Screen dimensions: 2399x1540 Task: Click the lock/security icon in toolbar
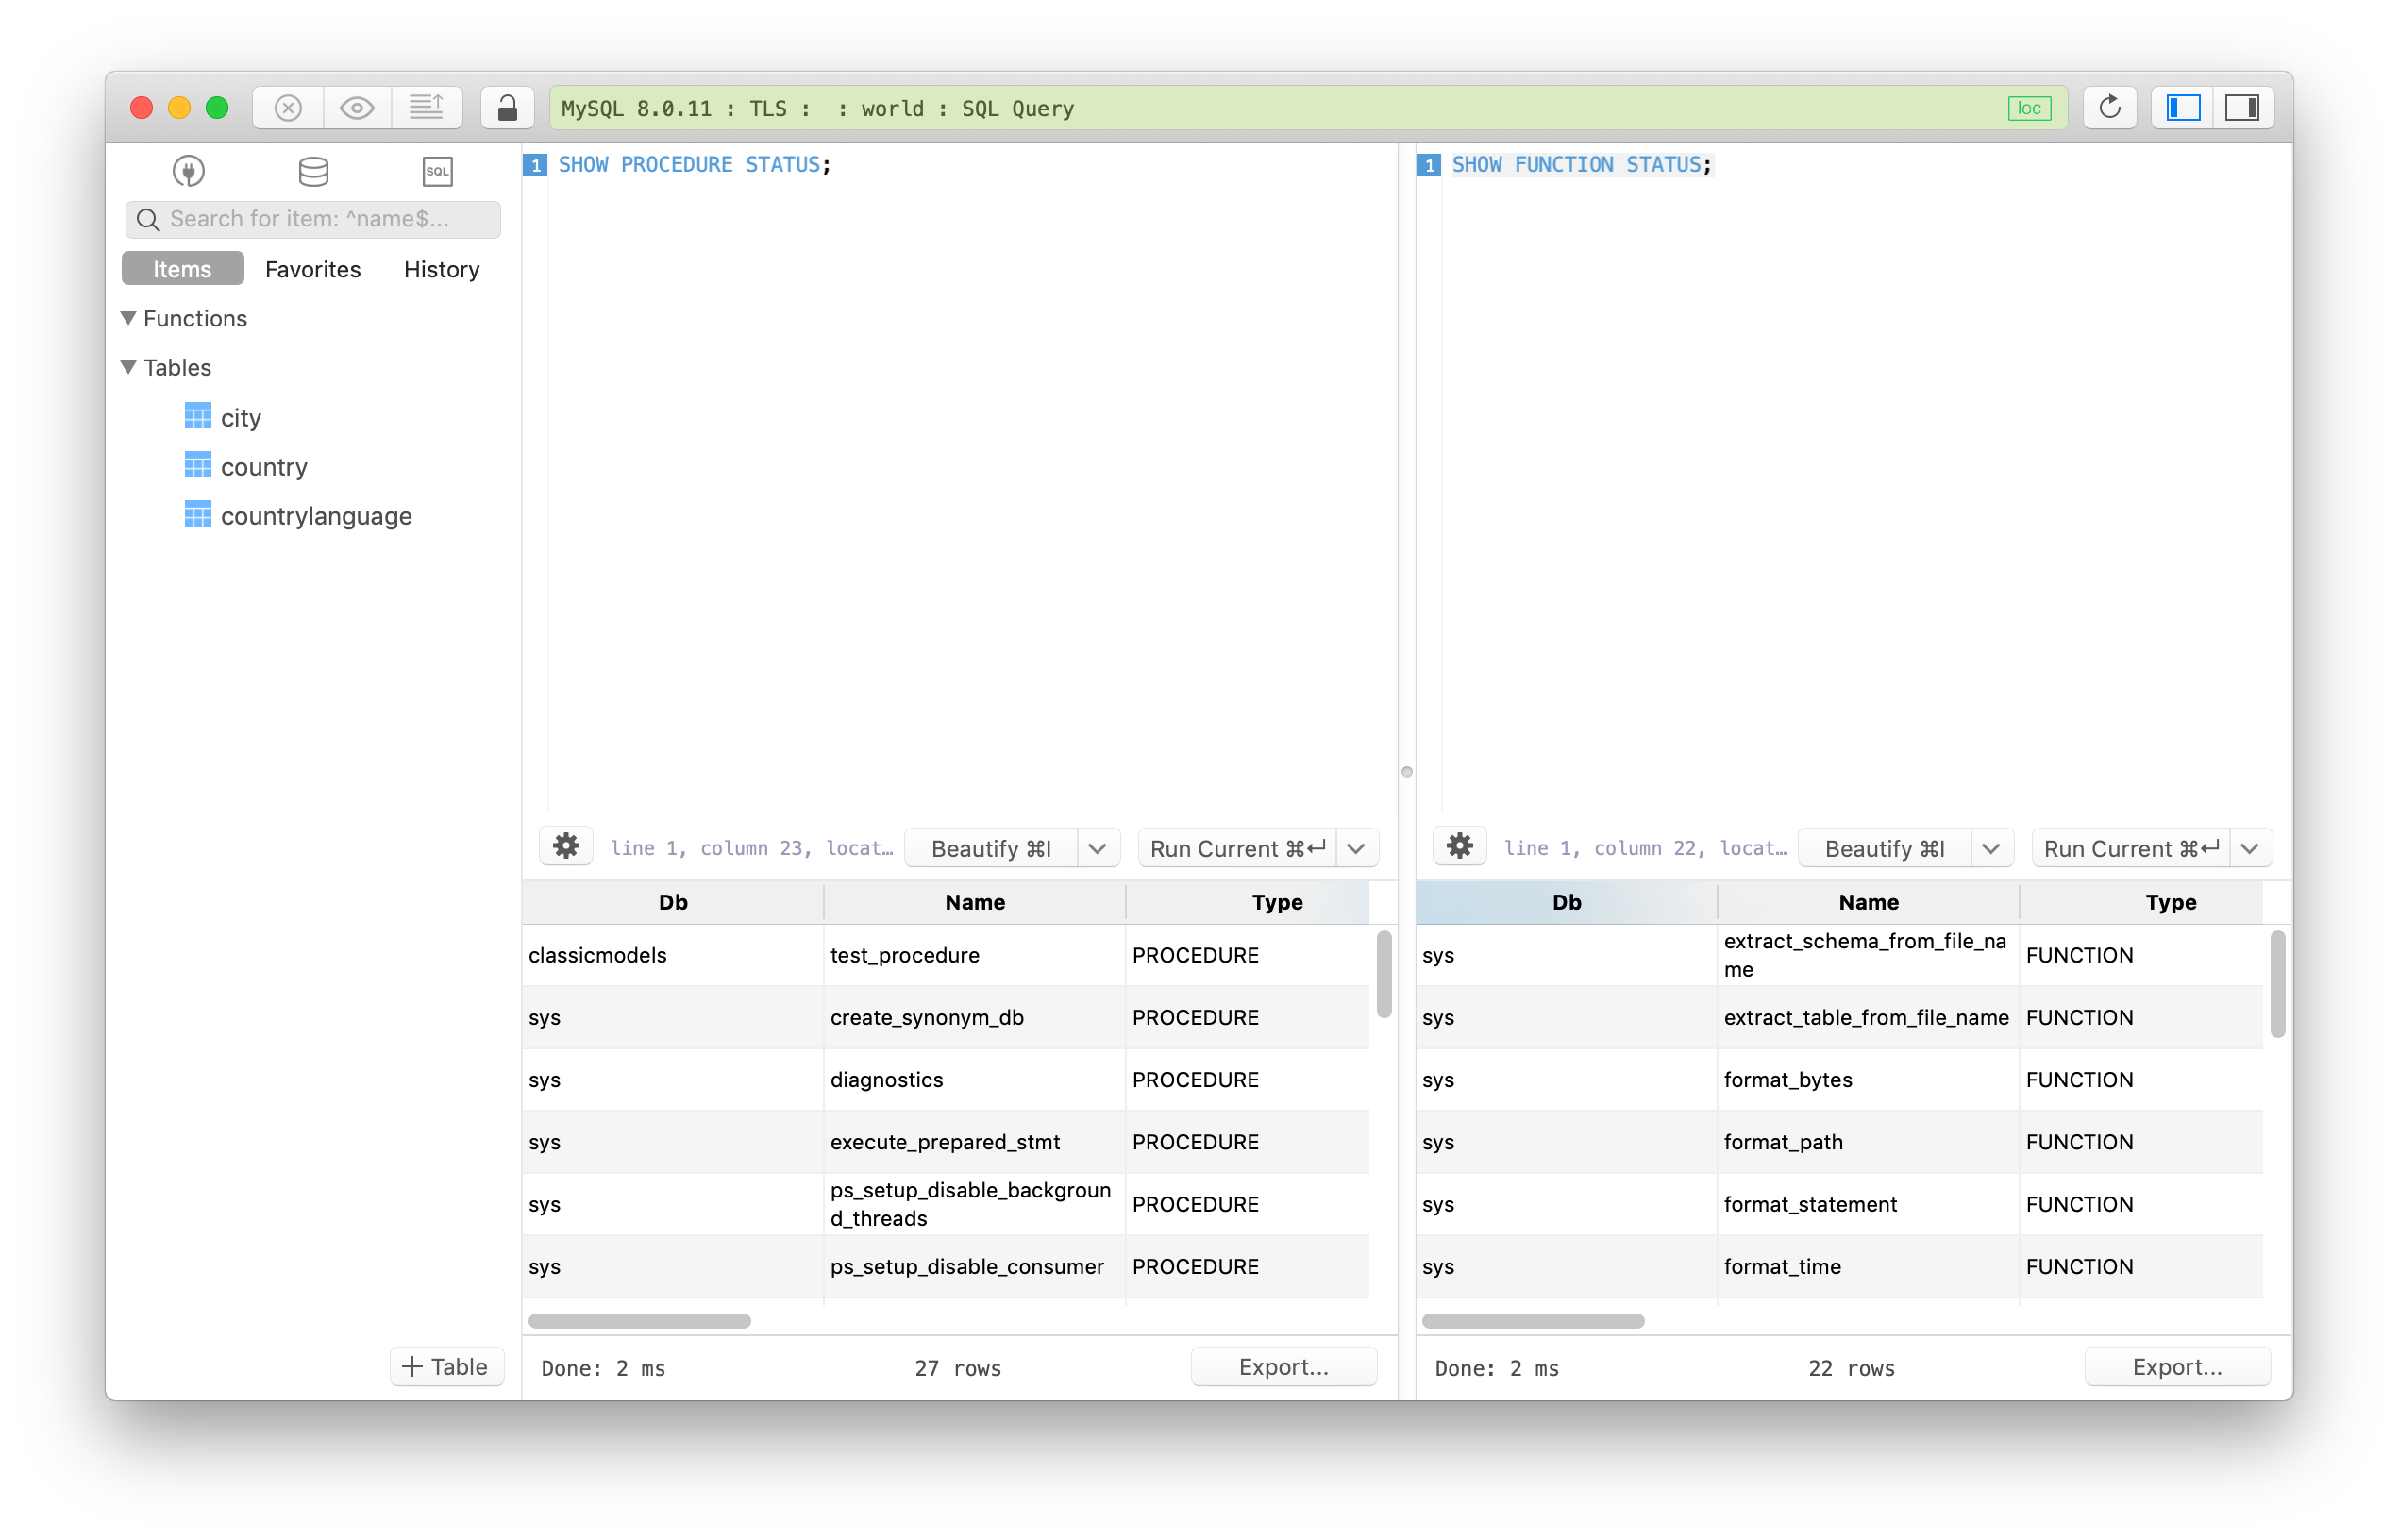(507, 109)
